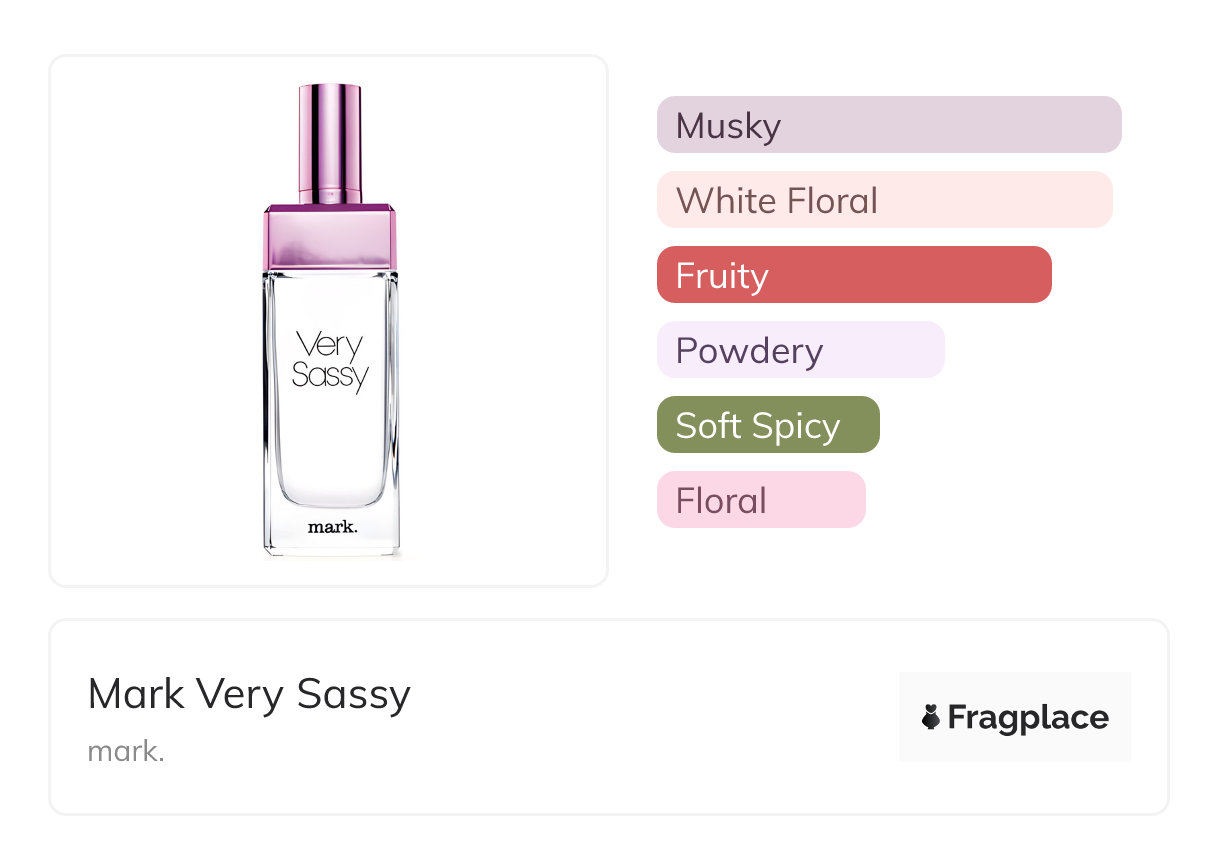
Task: Click the pink collar on the bottle
Action: tap(331, 237)
